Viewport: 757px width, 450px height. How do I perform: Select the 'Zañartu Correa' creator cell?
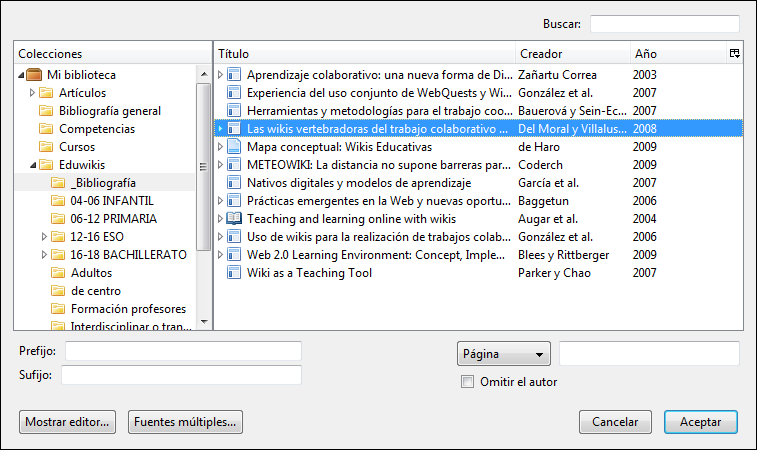coord(557,75)
